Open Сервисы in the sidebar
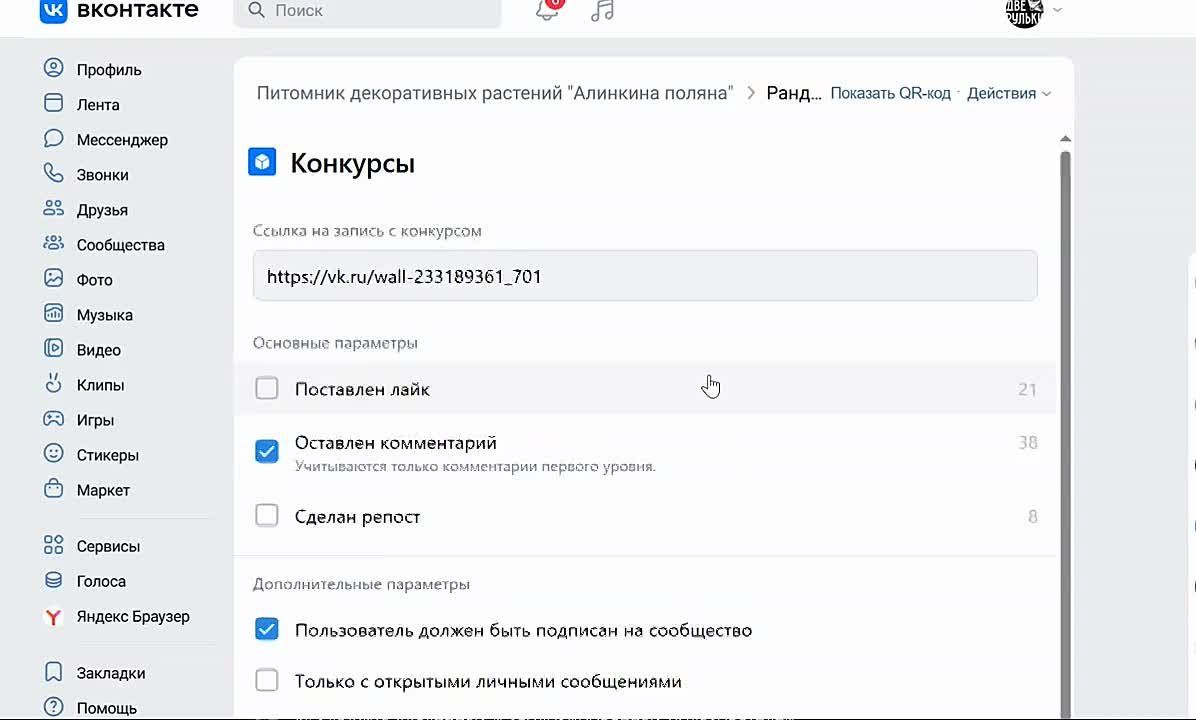1196x720 pixels. [108, 546]
